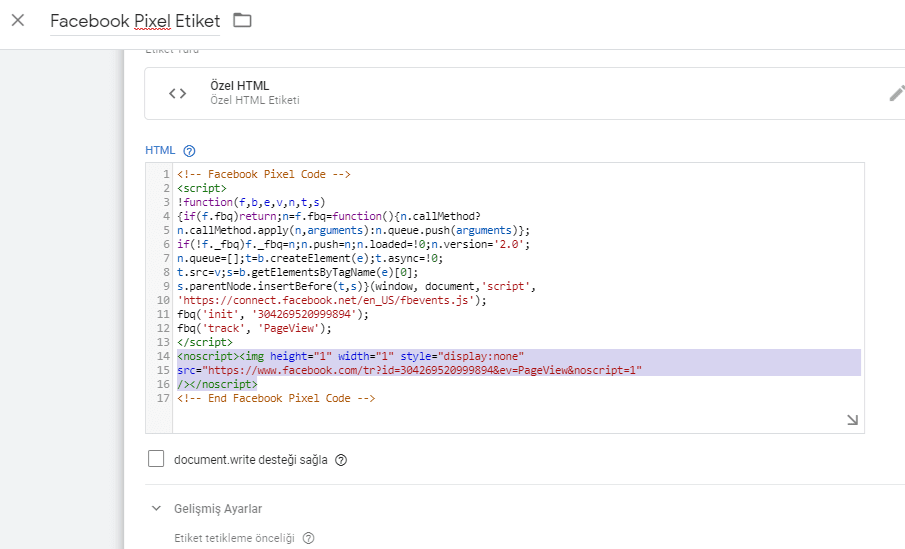Click the pencil icon to edit tag type
Viewport: 905px width, 549px height.
click(x=896, y=93)
